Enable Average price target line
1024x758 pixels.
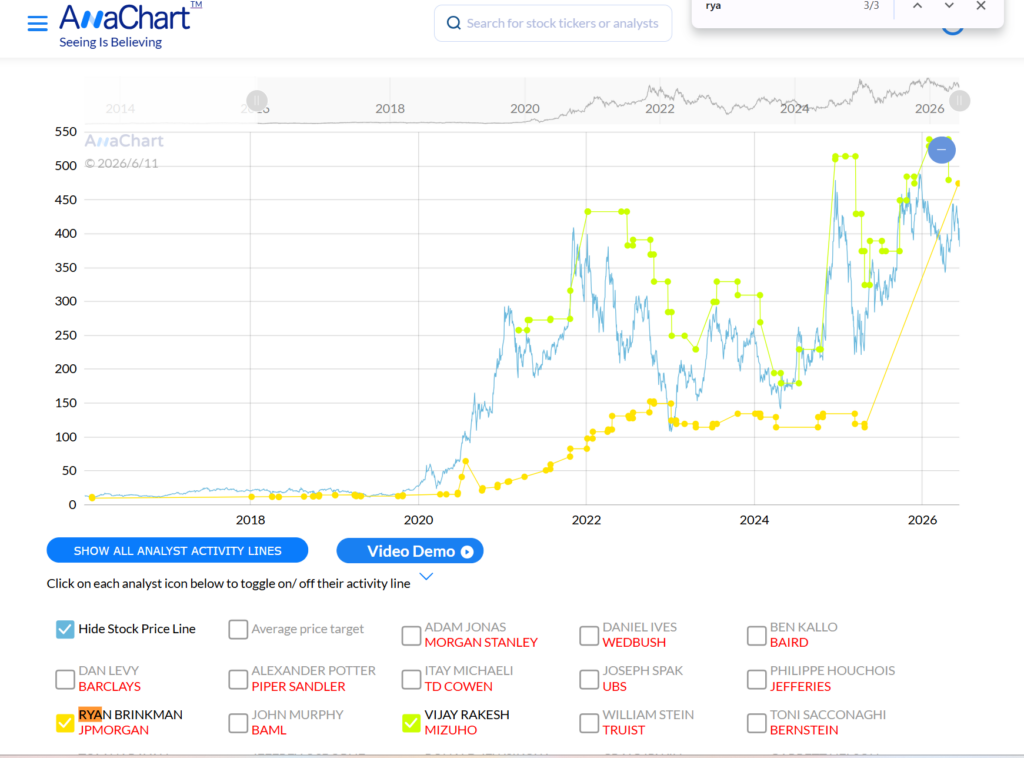coord(238,629)
